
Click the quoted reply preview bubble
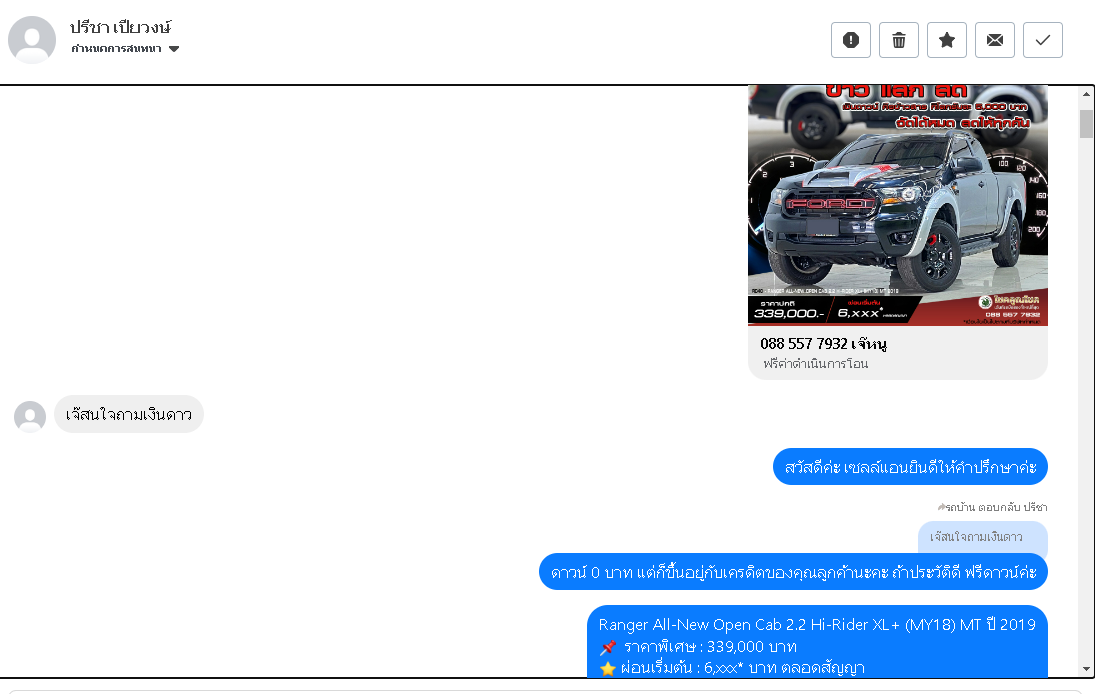(x=983, y=537)
